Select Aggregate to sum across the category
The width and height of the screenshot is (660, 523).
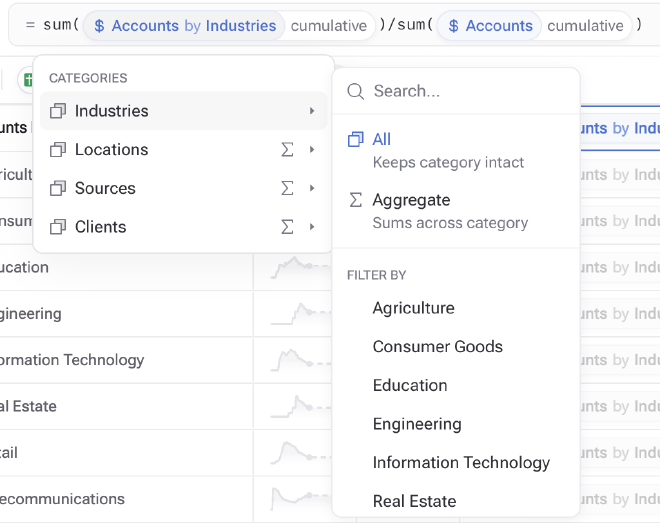coord(456,211)
